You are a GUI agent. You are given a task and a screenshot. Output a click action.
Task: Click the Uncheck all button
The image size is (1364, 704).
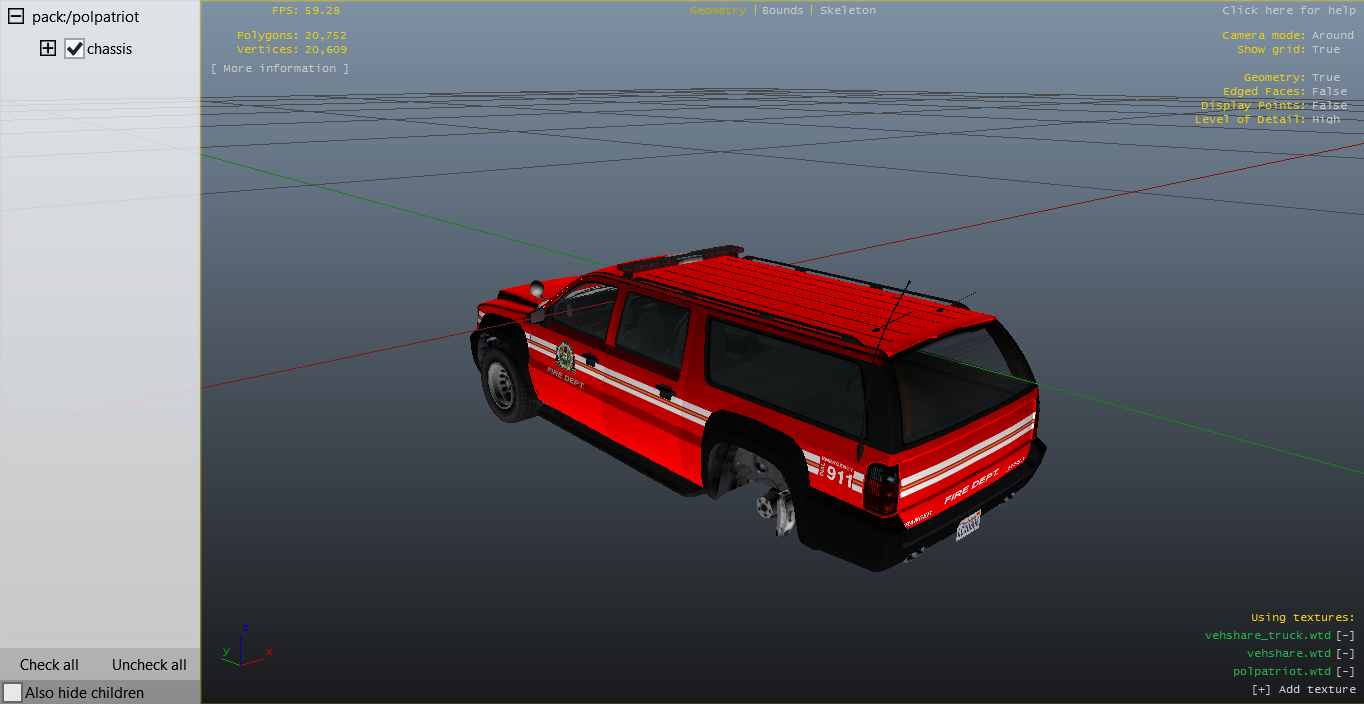[149, 665]
